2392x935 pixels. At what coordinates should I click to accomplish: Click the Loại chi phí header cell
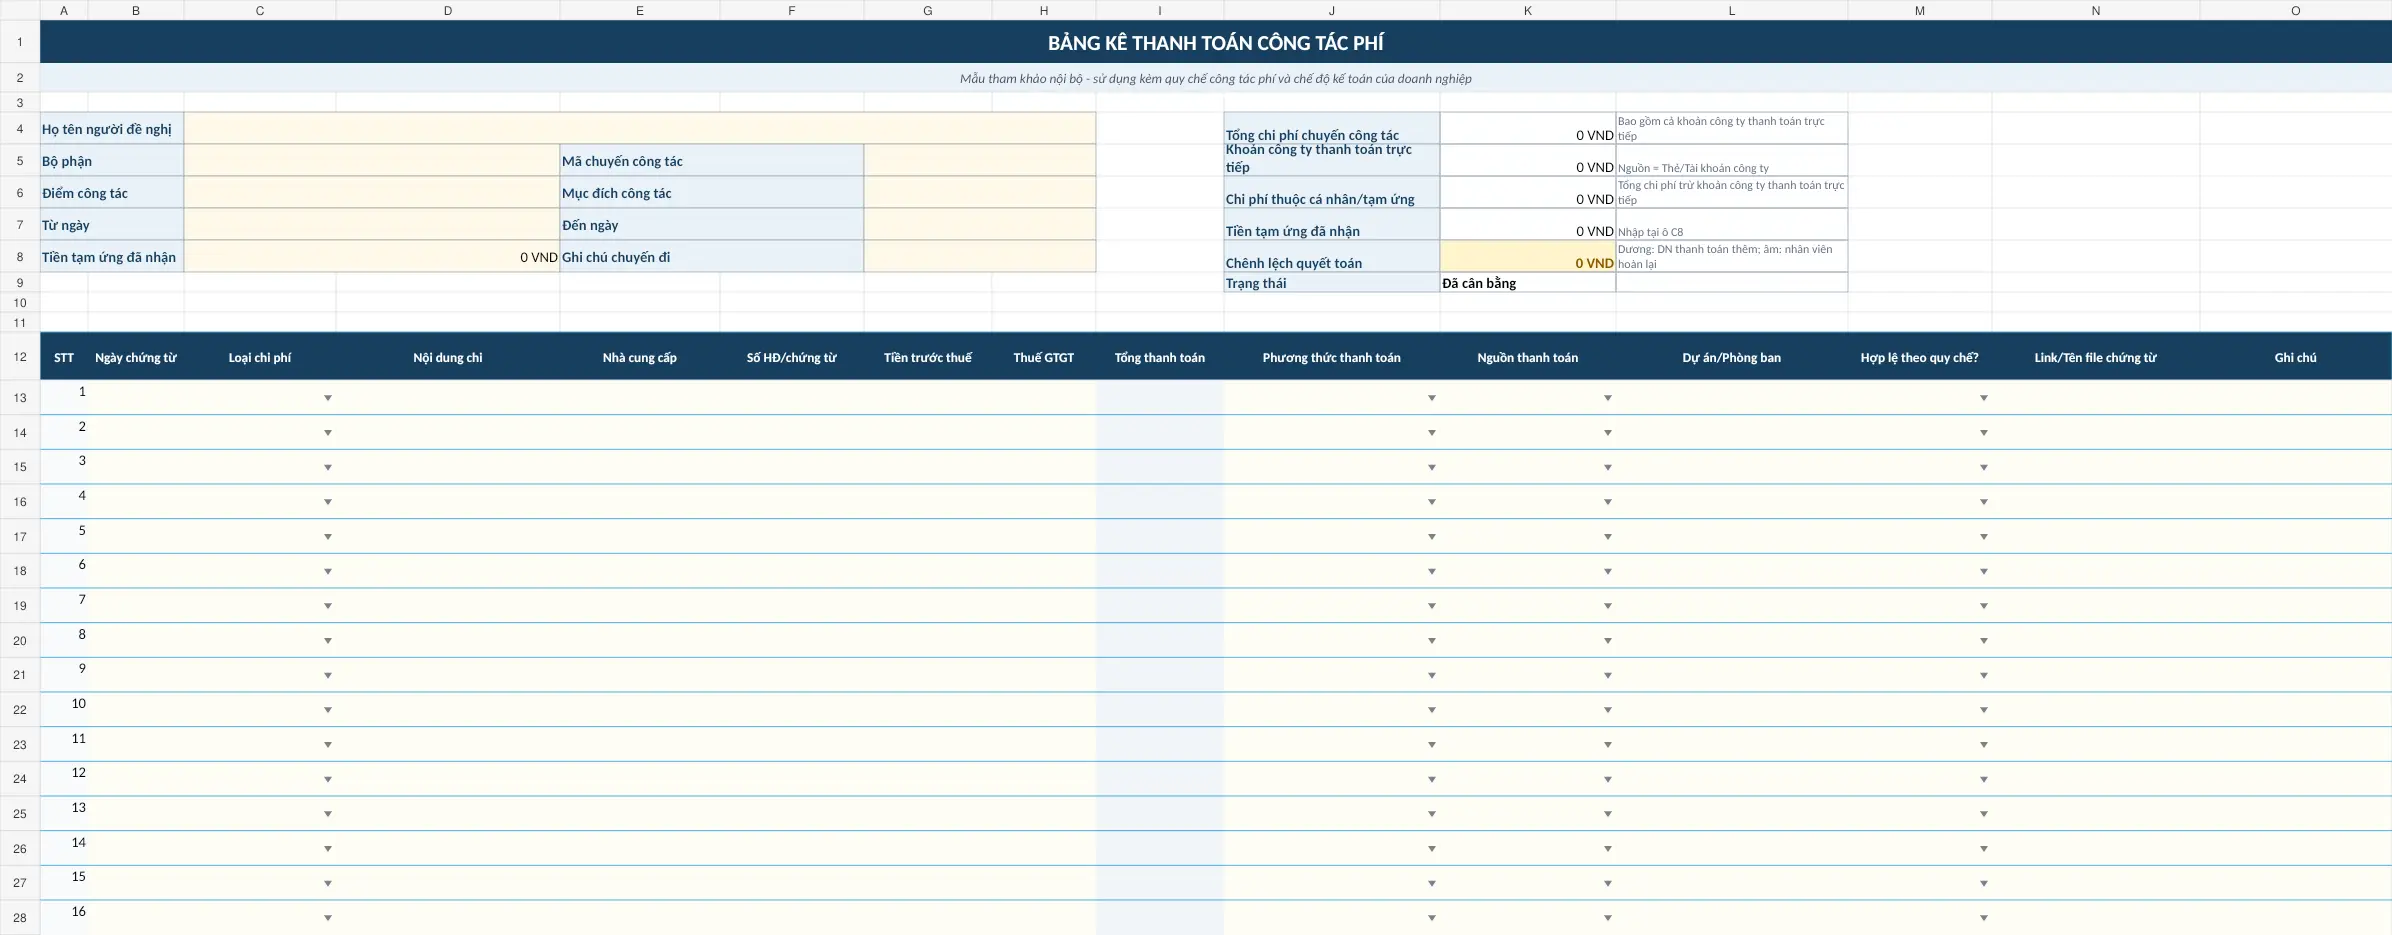pyautogui.click(x=260, y=357)
